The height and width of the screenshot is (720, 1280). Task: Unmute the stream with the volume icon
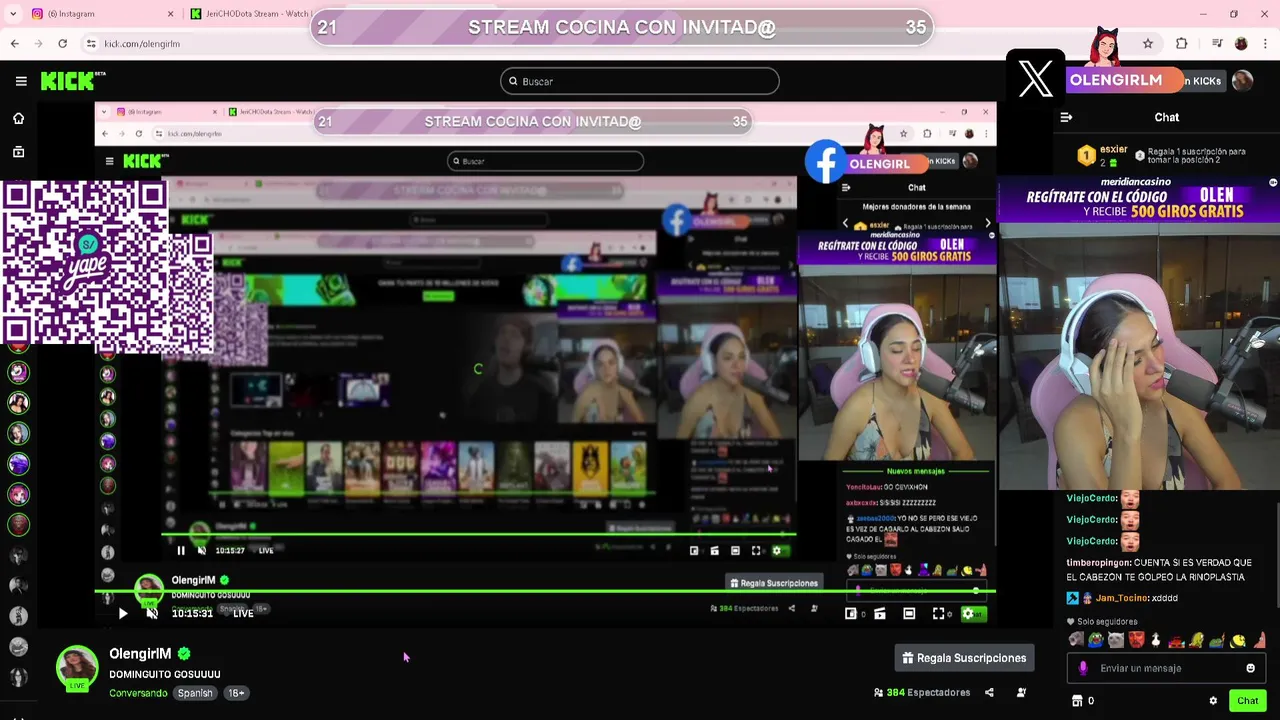[x=152, y=614]
